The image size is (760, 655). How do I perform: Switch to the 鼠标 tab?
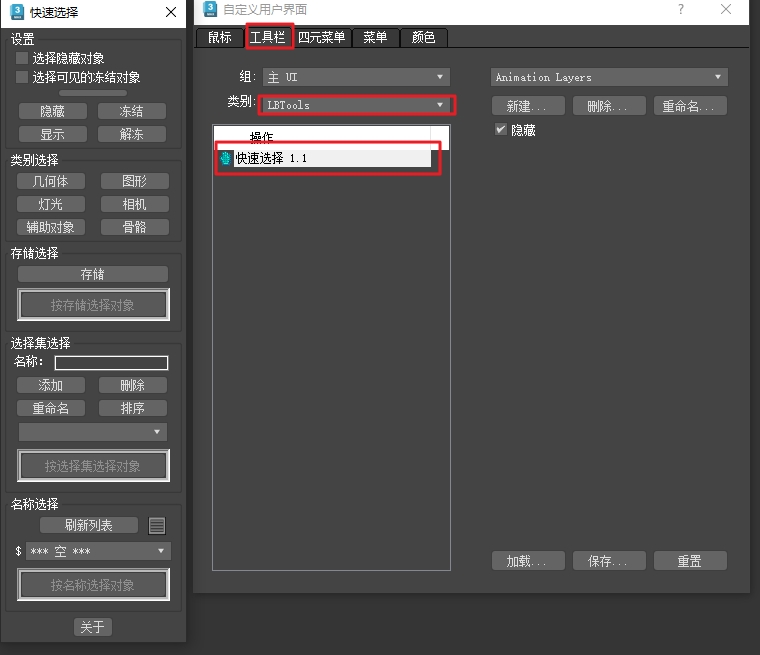click(220, 37)
